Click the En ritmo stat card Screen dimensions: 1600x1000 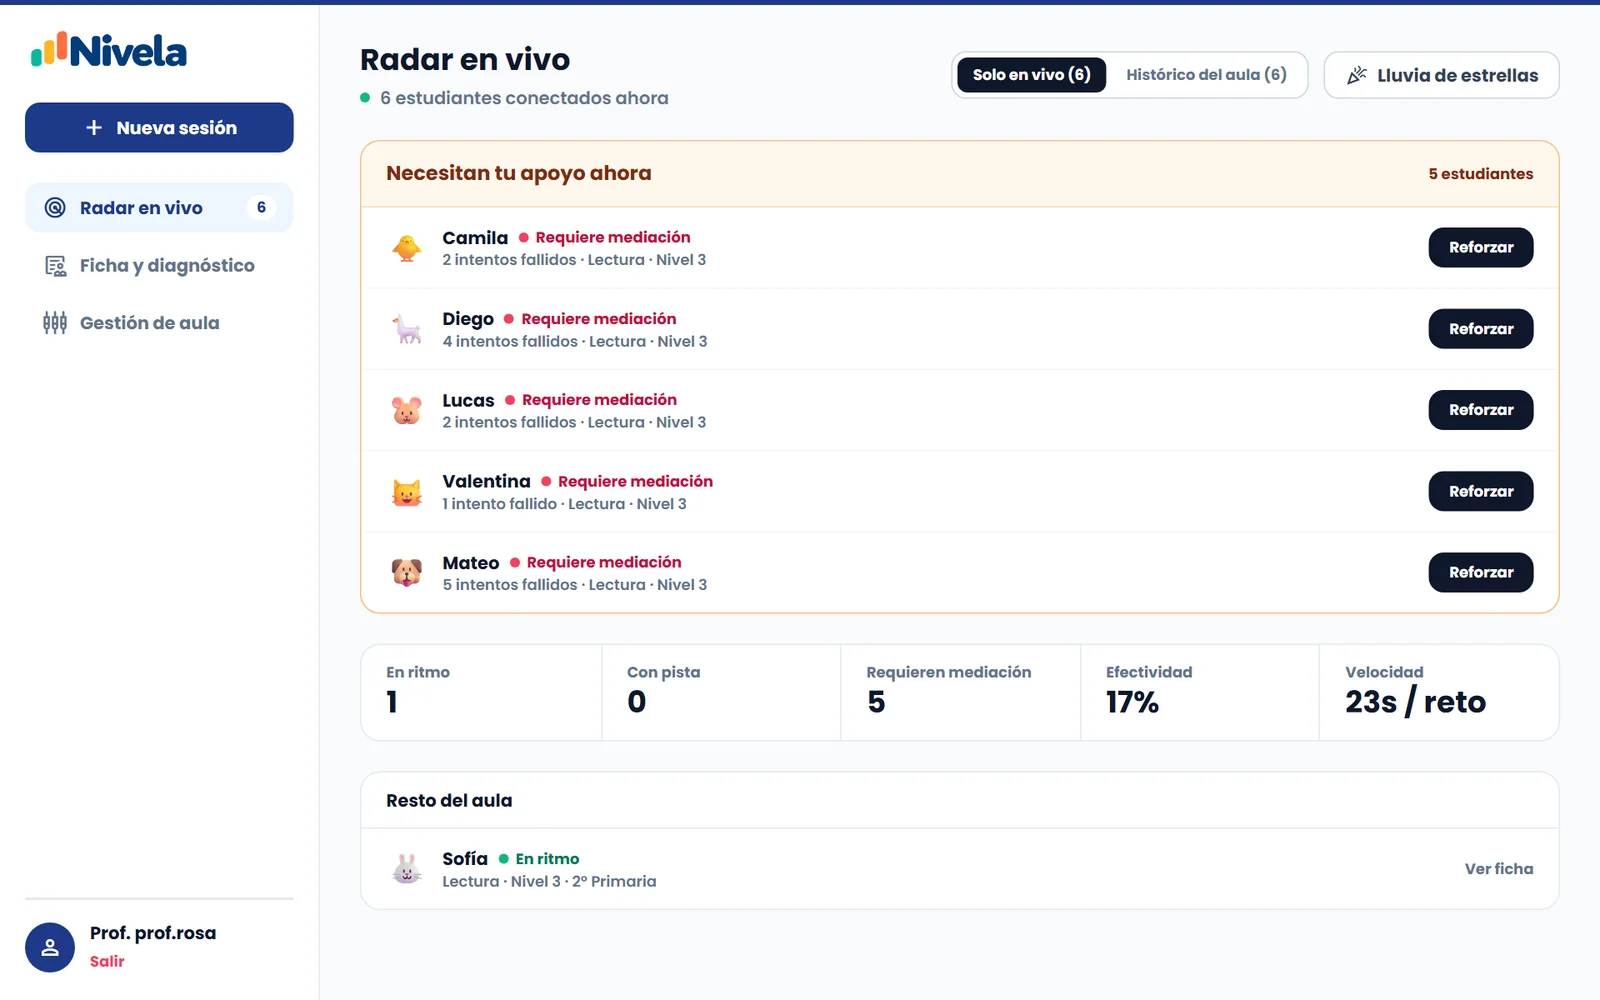point(481,692)
